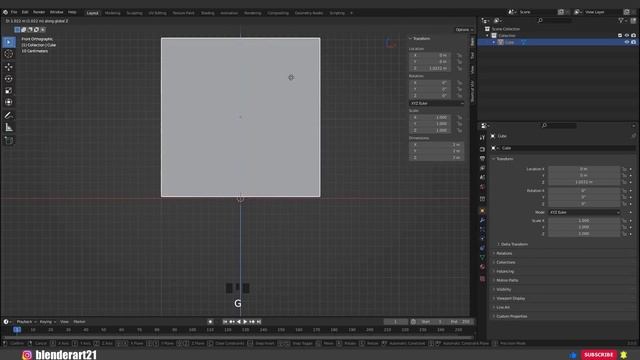
Task: Select the Move tool
Action: (9, 67)
